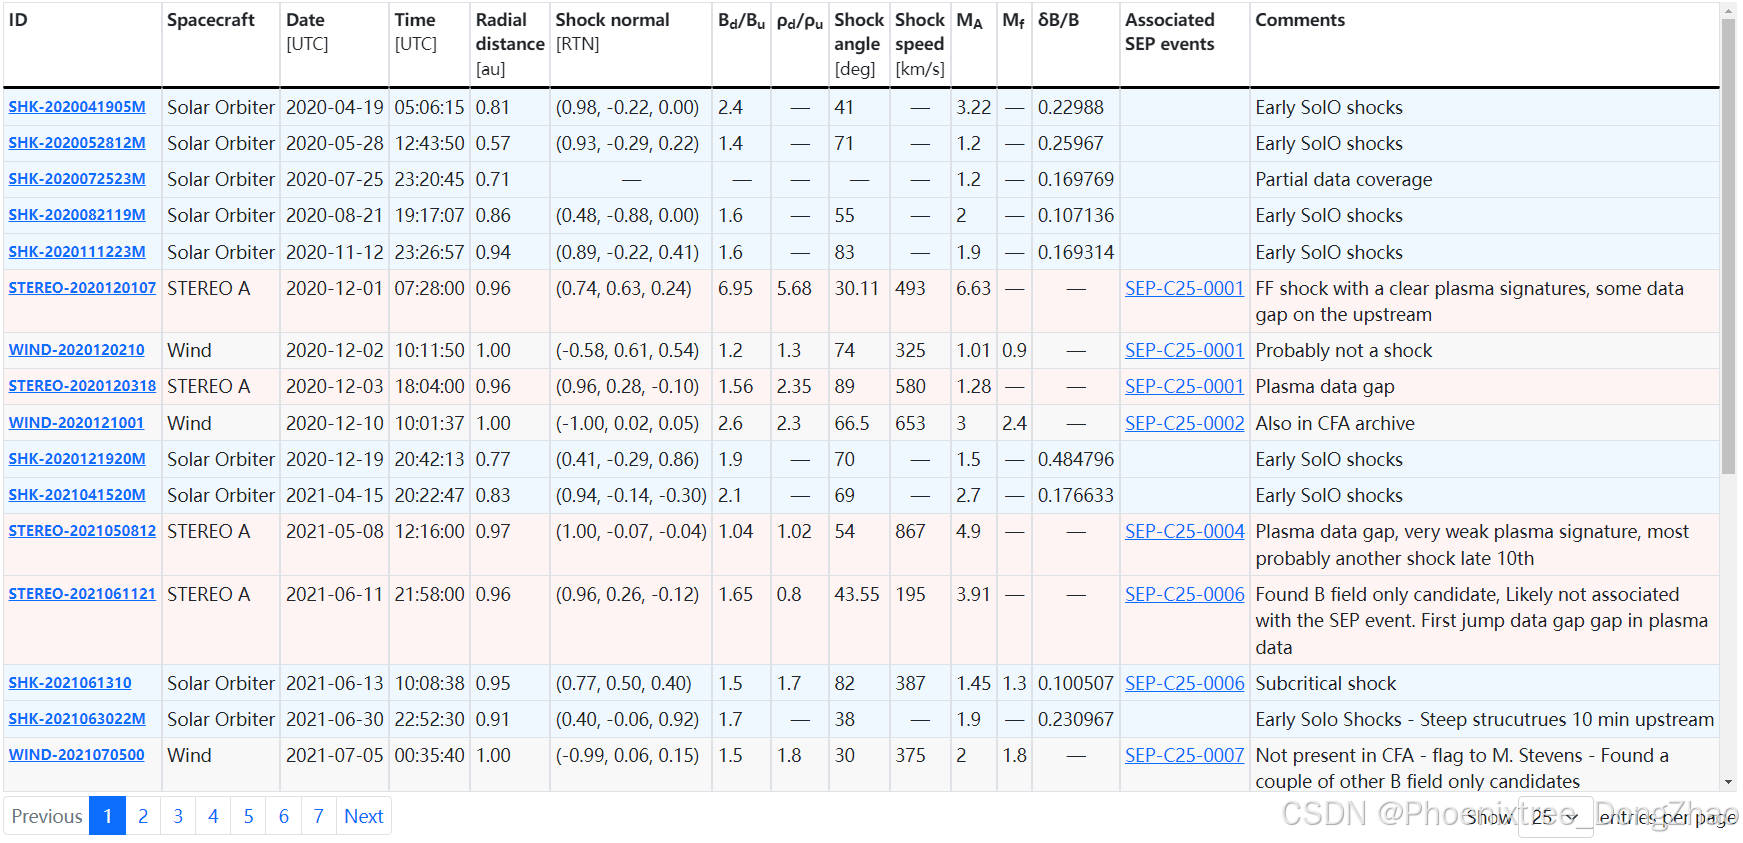Select current page 1 button
Image resolution: width=1743 pixels, height=843 pixels.
point(108,816)
